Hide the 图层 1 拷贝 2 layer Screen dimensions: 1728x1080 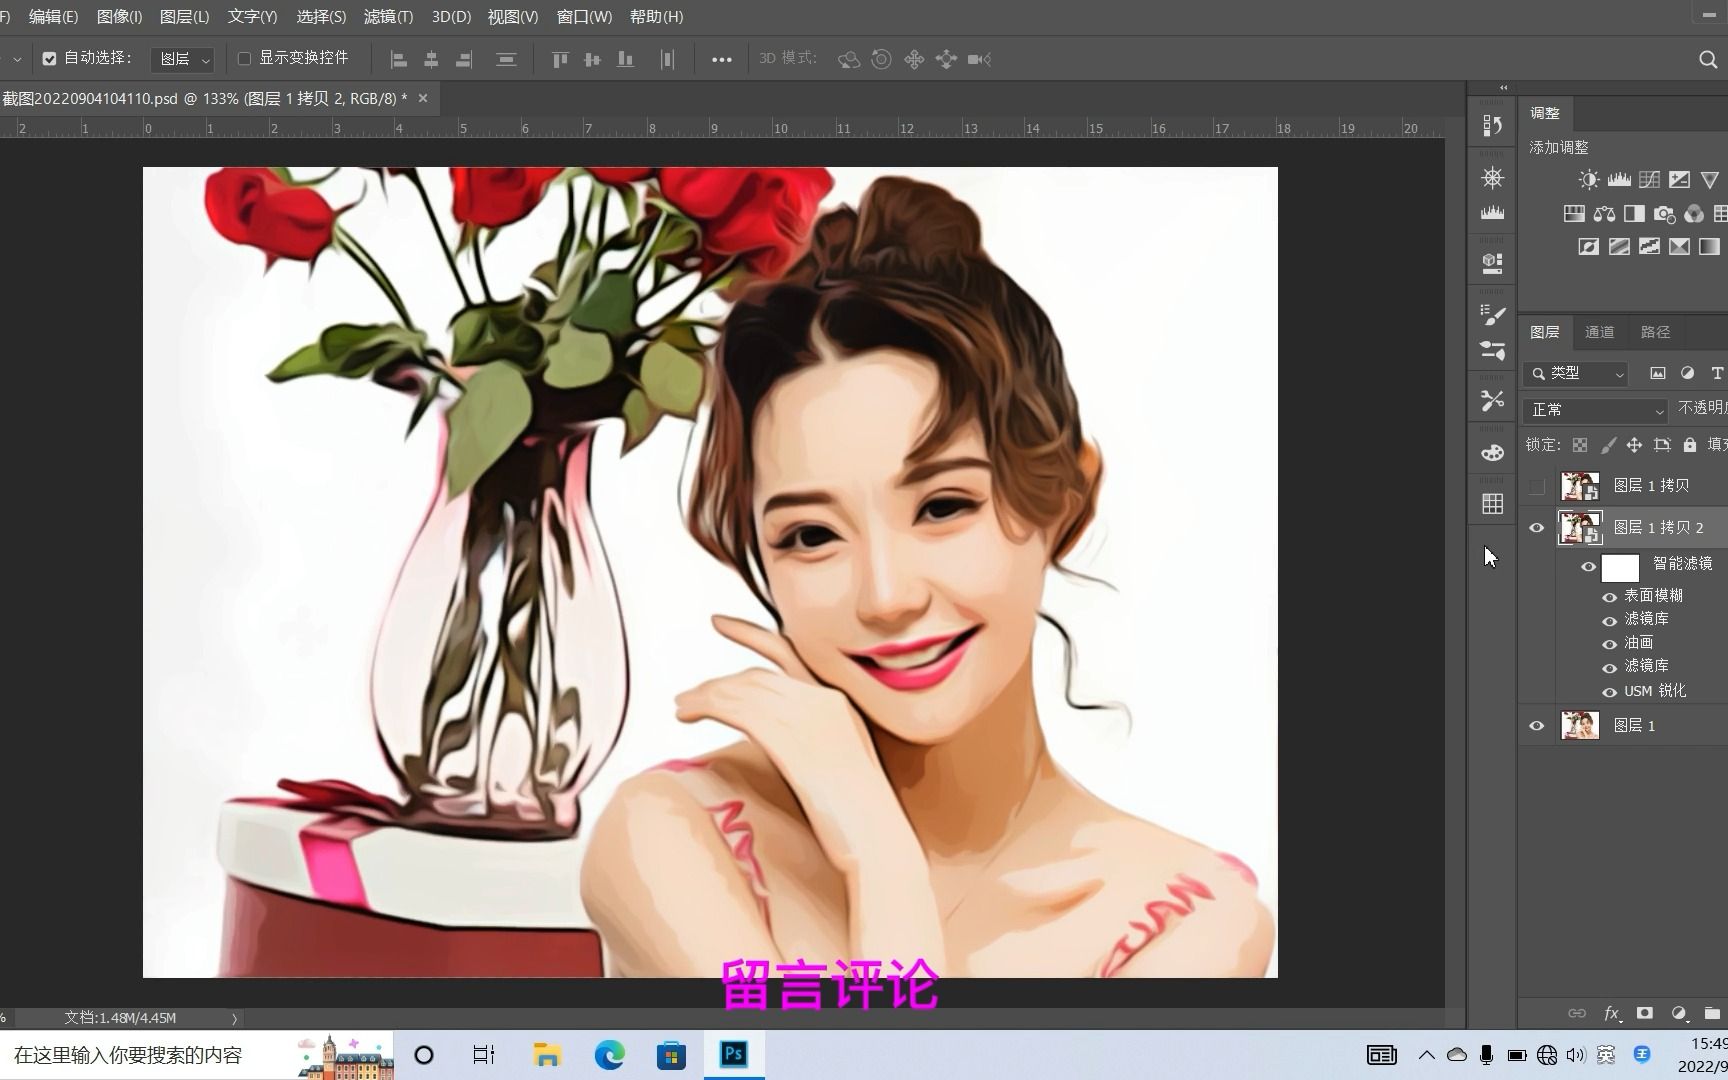tap(1537, 528)
